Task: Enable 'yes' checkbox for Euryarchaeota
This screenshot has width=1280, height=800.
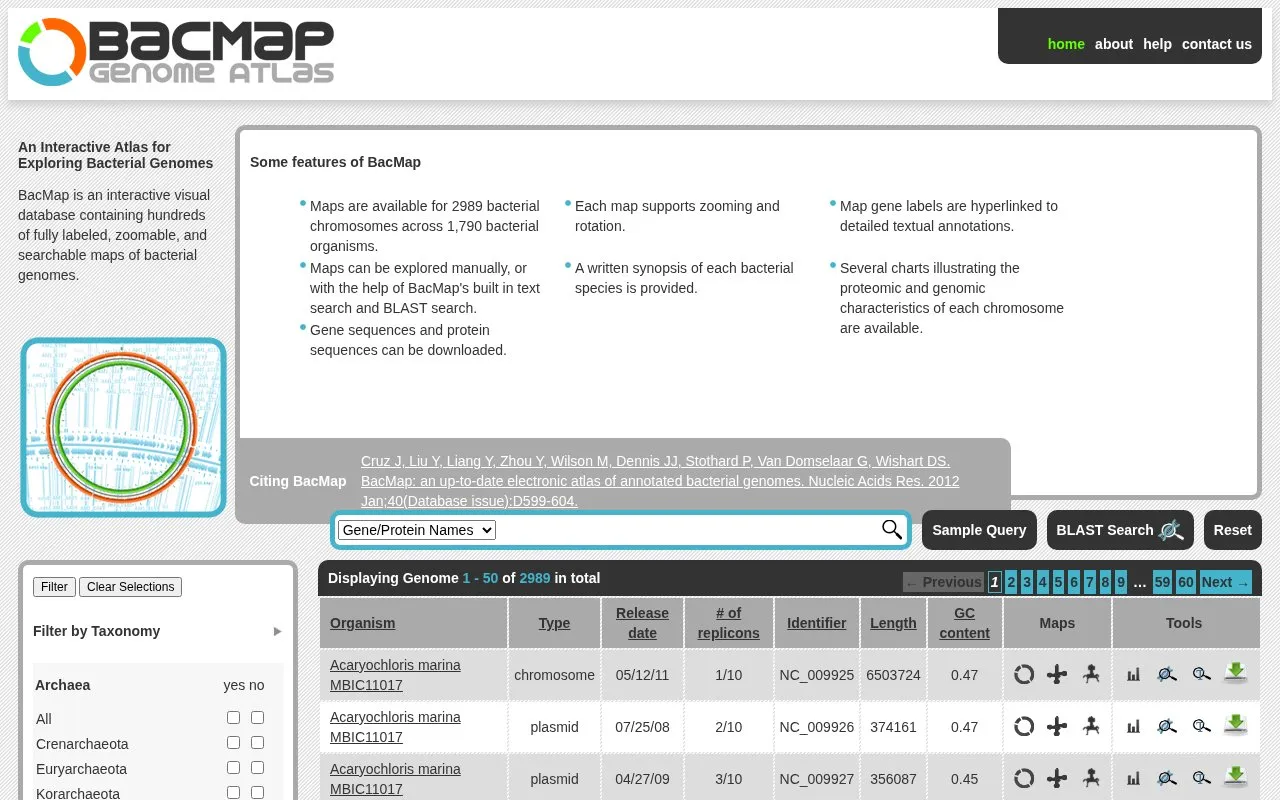Action: pos(233,768)
